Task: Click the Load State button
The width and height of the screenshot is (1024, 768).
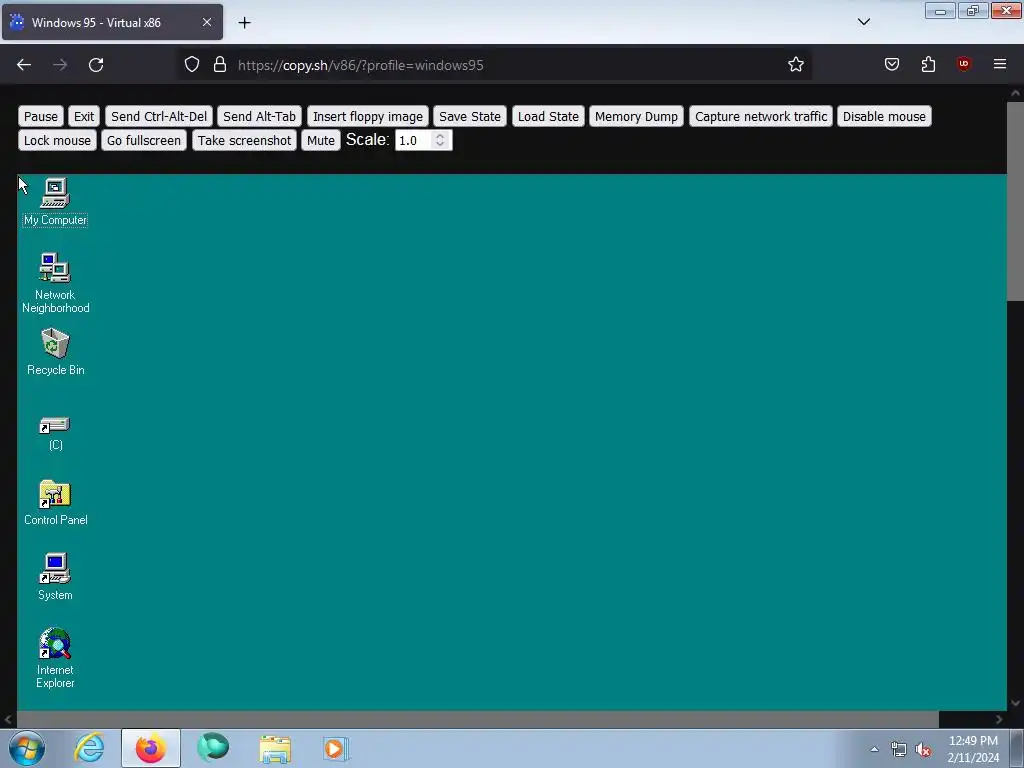Action: [548, 116]
